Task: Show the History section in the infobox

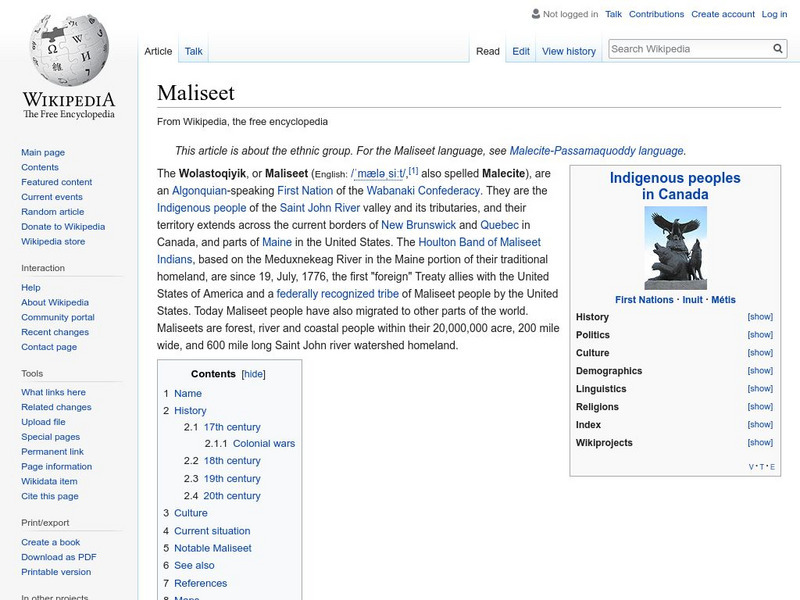Action: coord(761,318)
